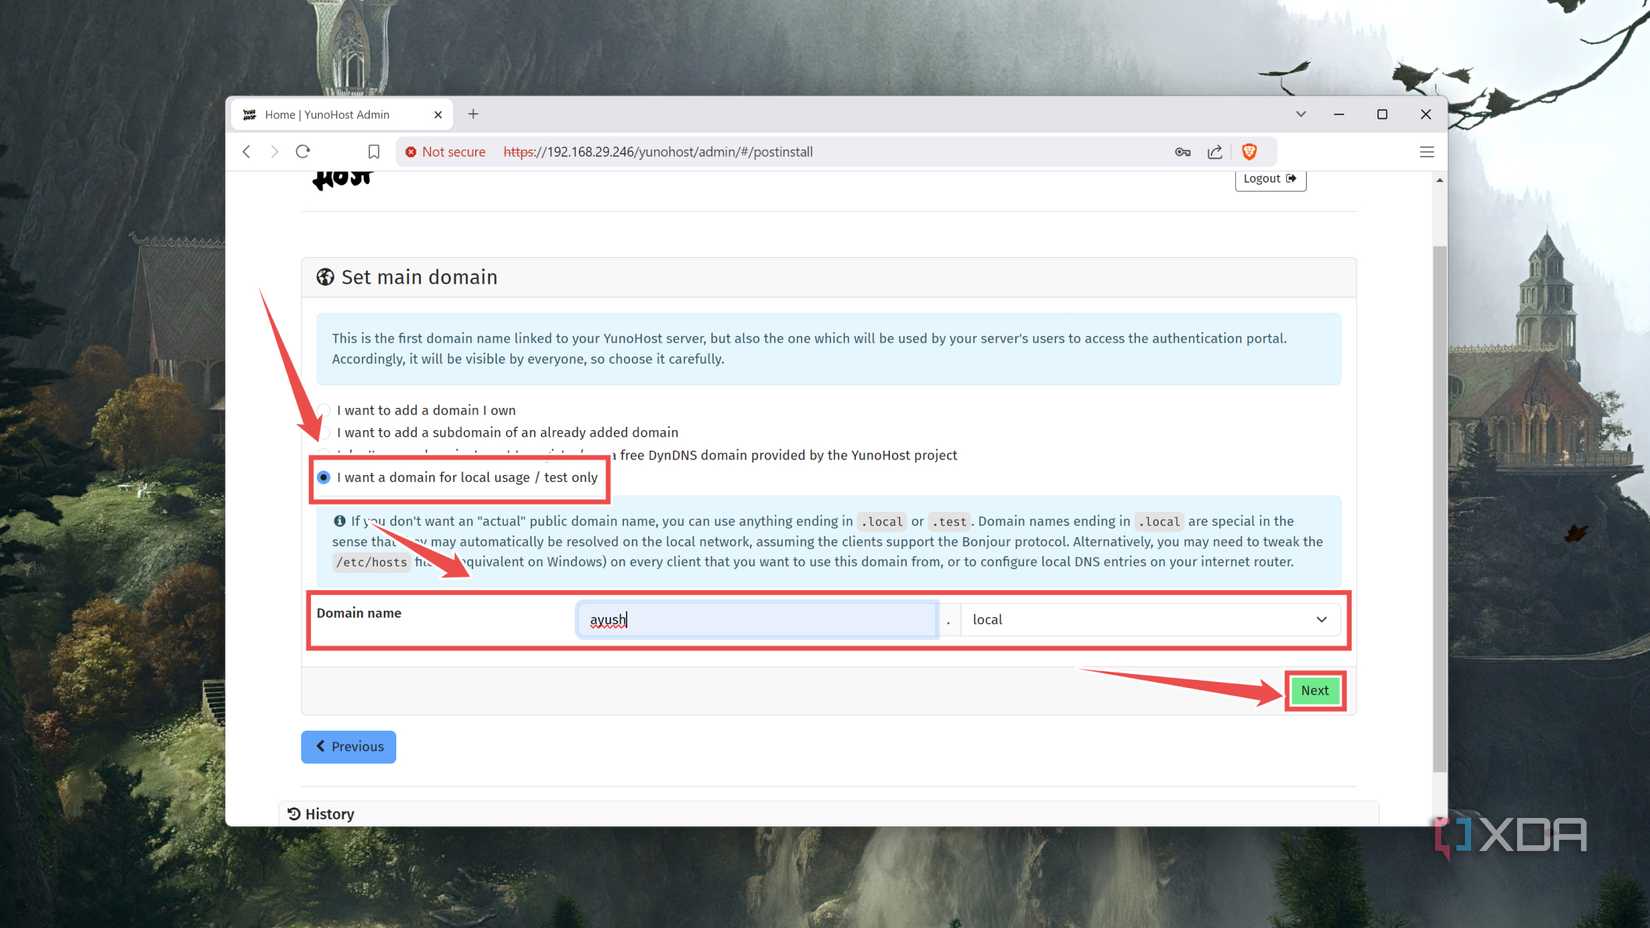The image size is (1650, 928).
Task: Maximize the browser window
Action: 1382,114
